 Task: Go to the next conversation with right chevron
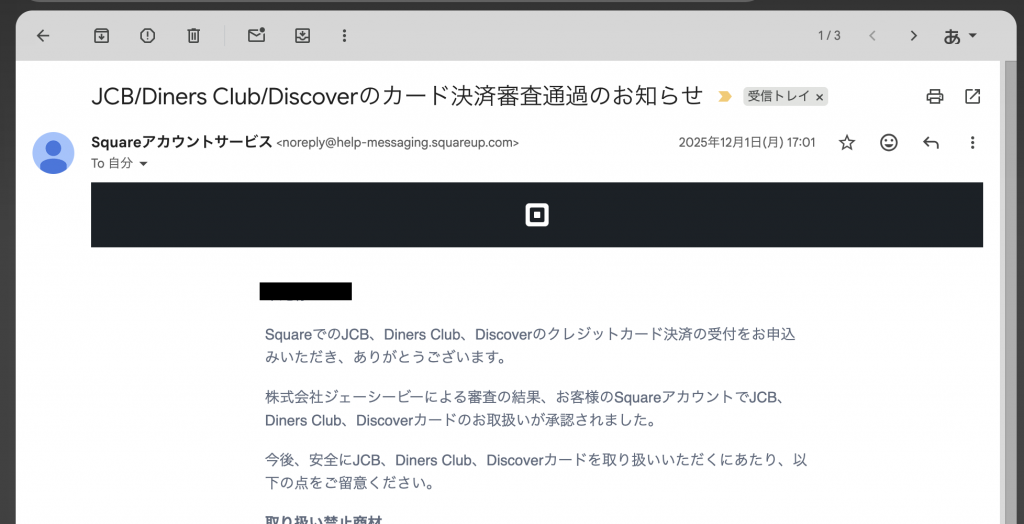pos(913,36)
